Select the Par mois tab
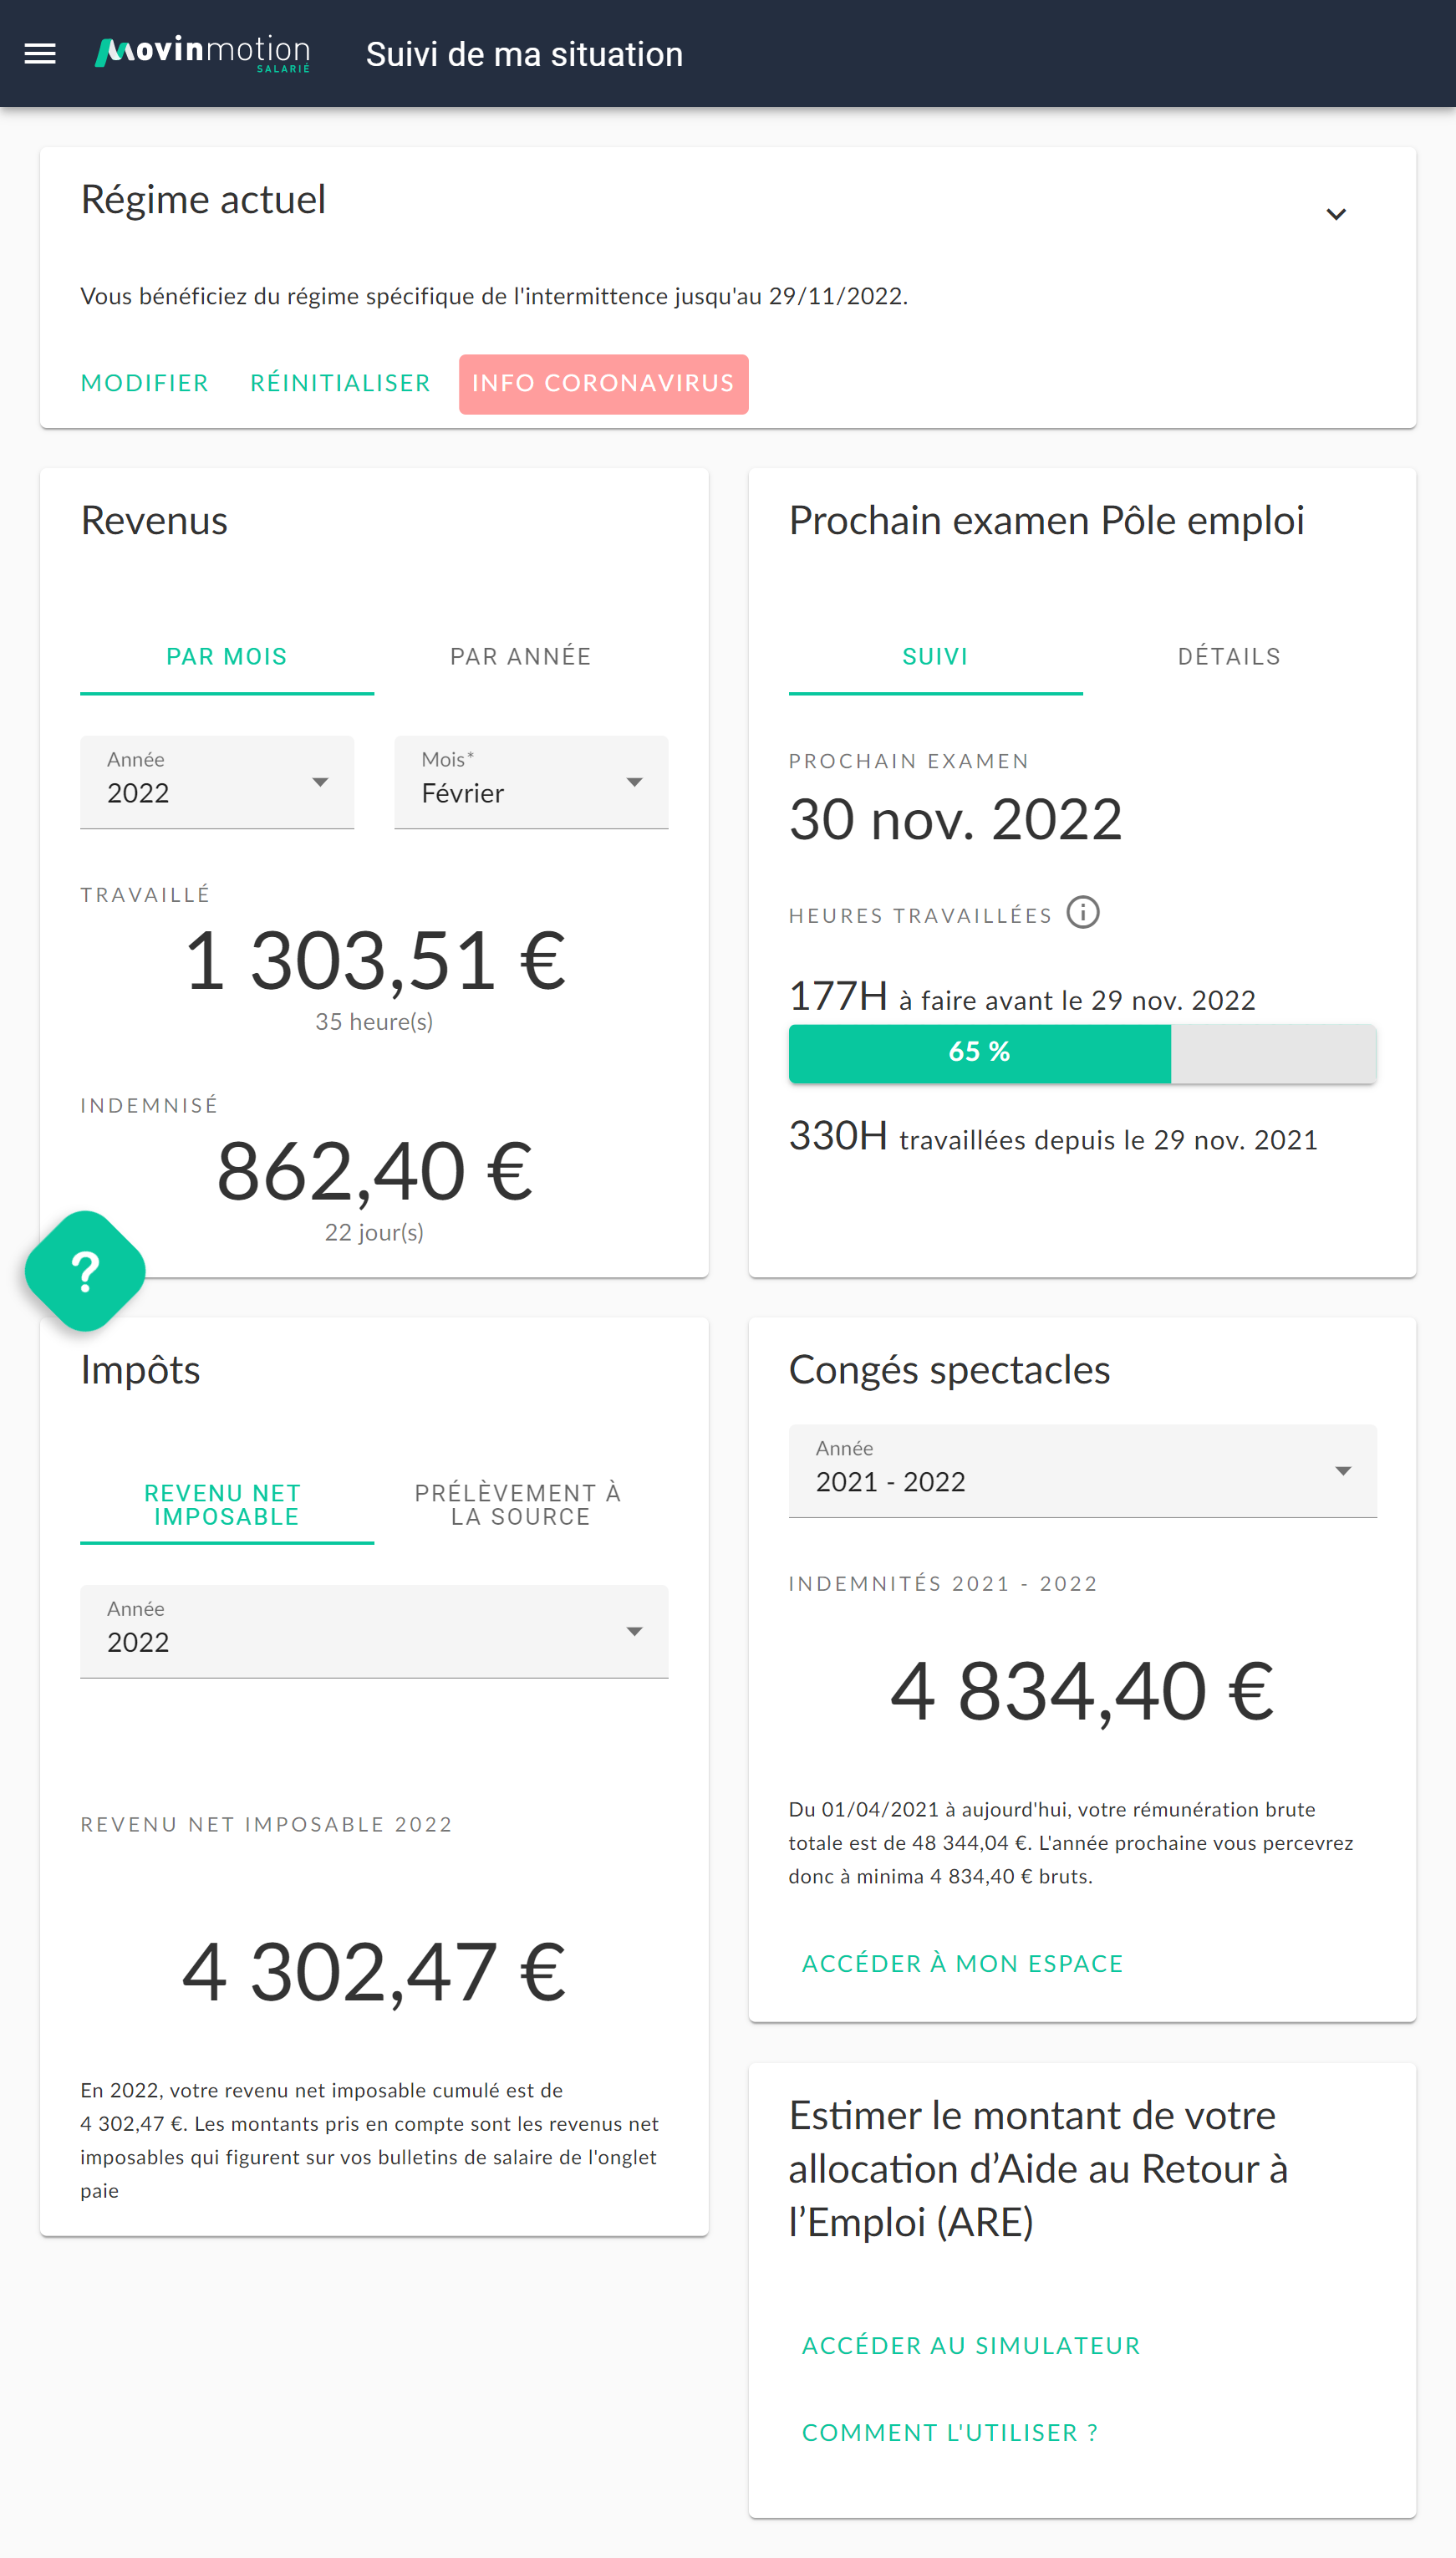 [227, 656]
